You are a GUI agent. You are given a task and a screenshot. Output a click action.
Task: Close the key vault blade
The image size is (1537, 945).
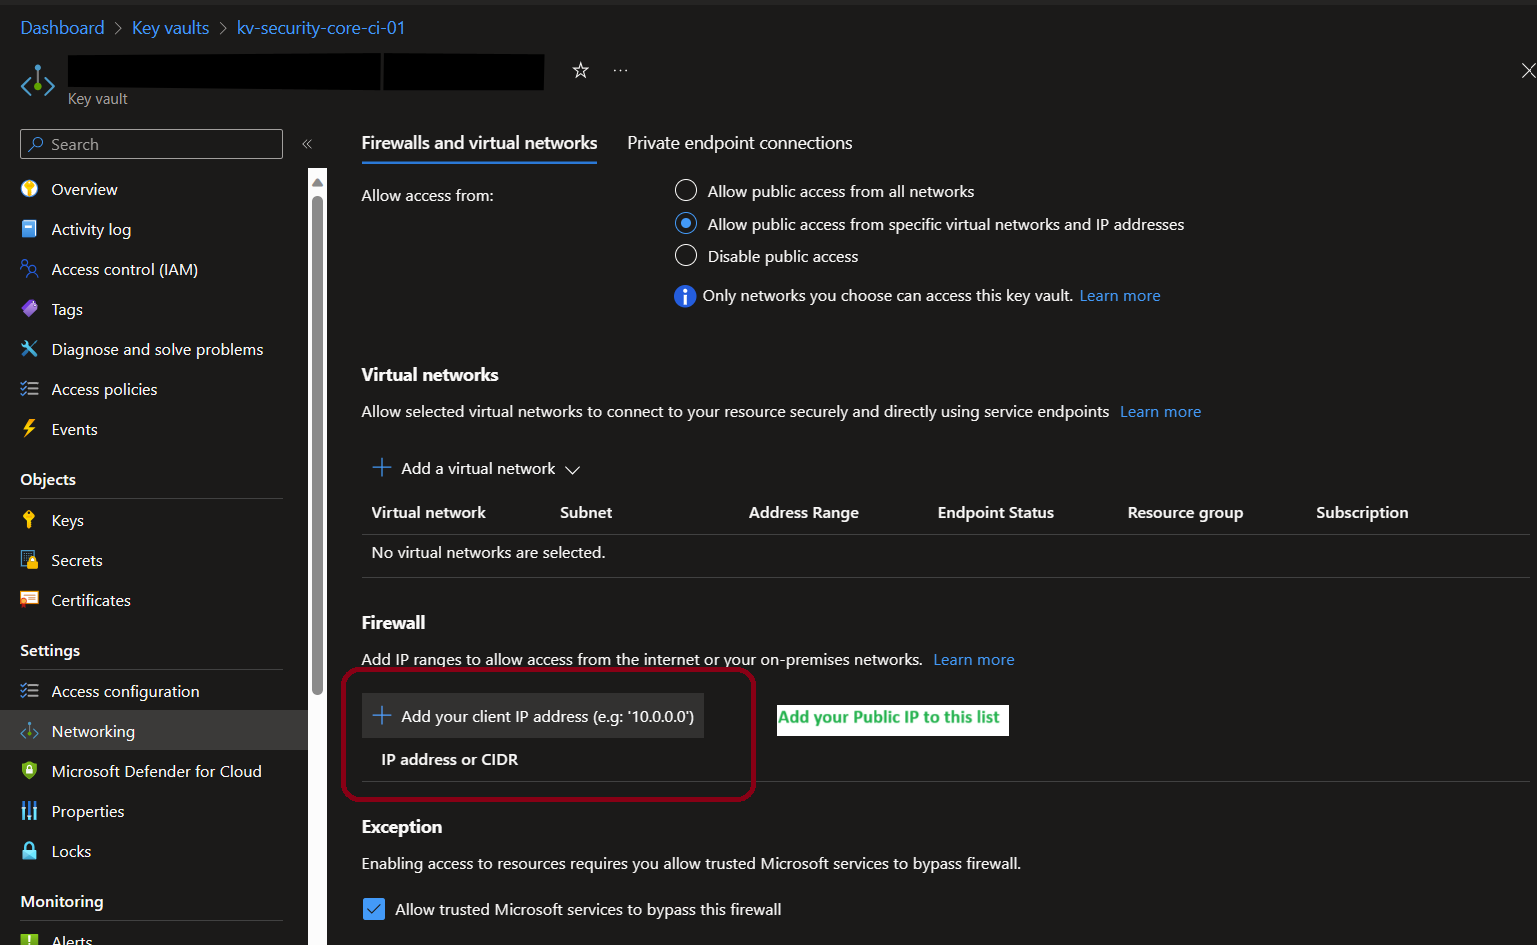click(1527, 70)
